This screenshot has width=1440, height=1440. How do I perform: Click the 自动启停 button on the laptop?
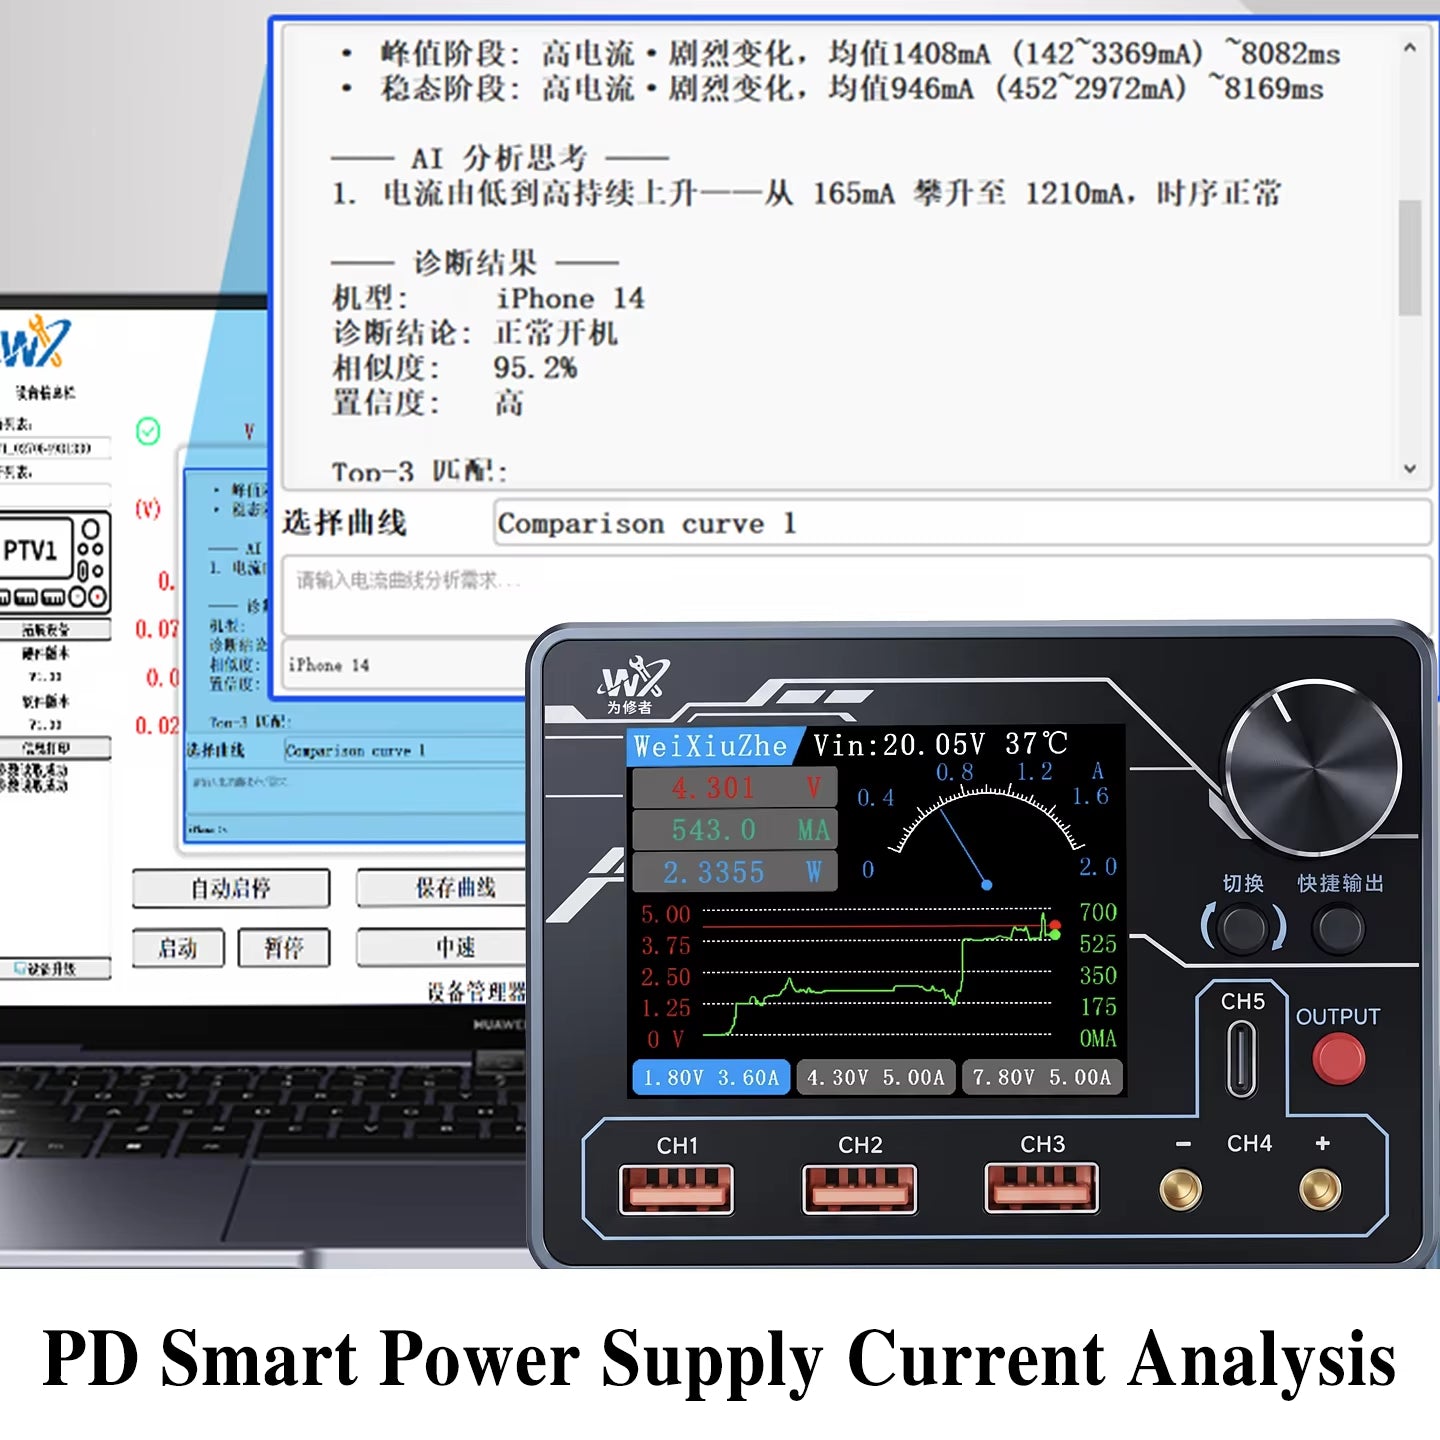(231, 888)
